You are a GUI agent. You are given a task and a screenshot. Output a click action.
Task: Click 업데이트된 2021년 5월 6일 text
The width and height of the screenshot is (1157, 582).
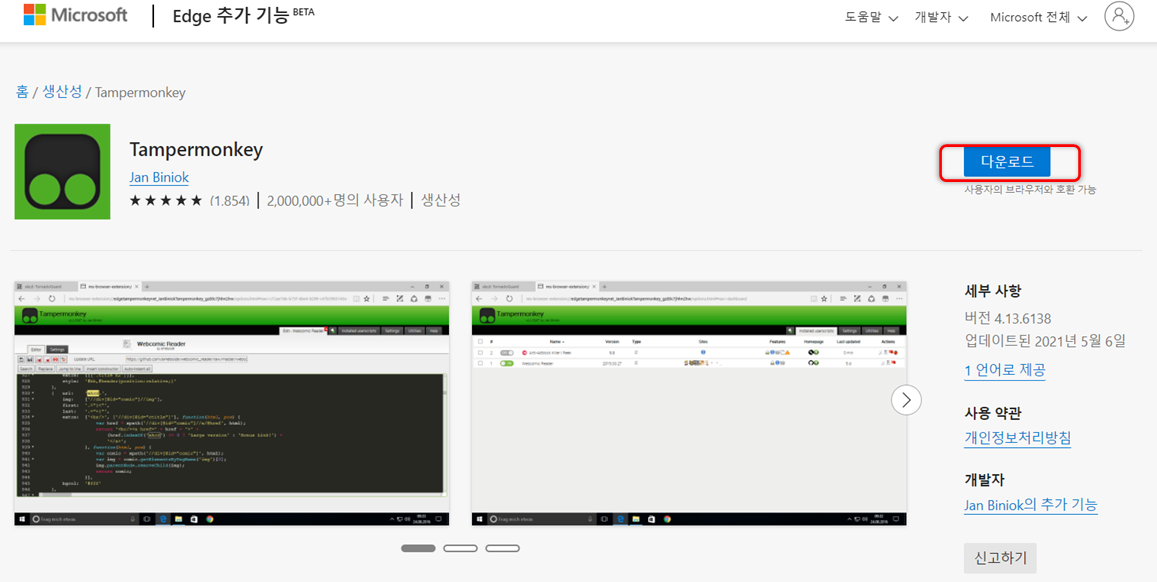point(1046,340)
